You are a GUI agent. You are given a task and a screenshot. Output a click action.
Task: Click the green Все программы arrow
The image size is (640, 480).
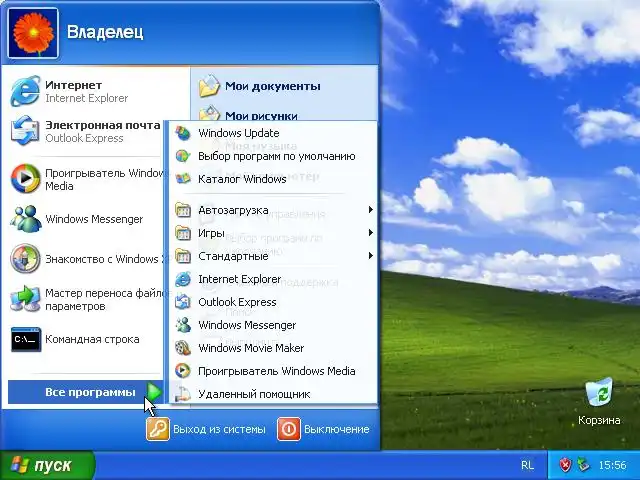coord(154,392)
